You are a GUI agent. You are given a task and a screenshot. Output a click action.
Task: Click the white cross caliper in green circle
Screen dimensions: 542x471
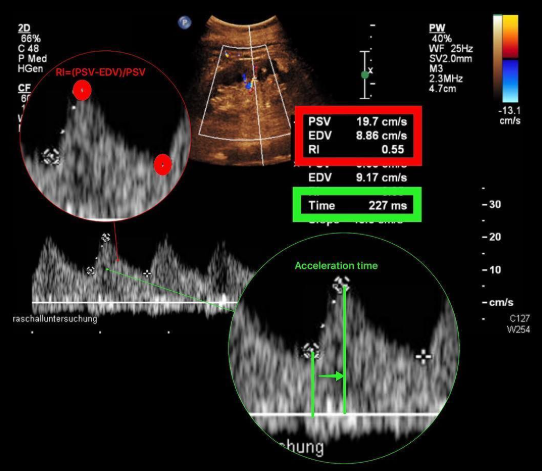pos(423,356)
